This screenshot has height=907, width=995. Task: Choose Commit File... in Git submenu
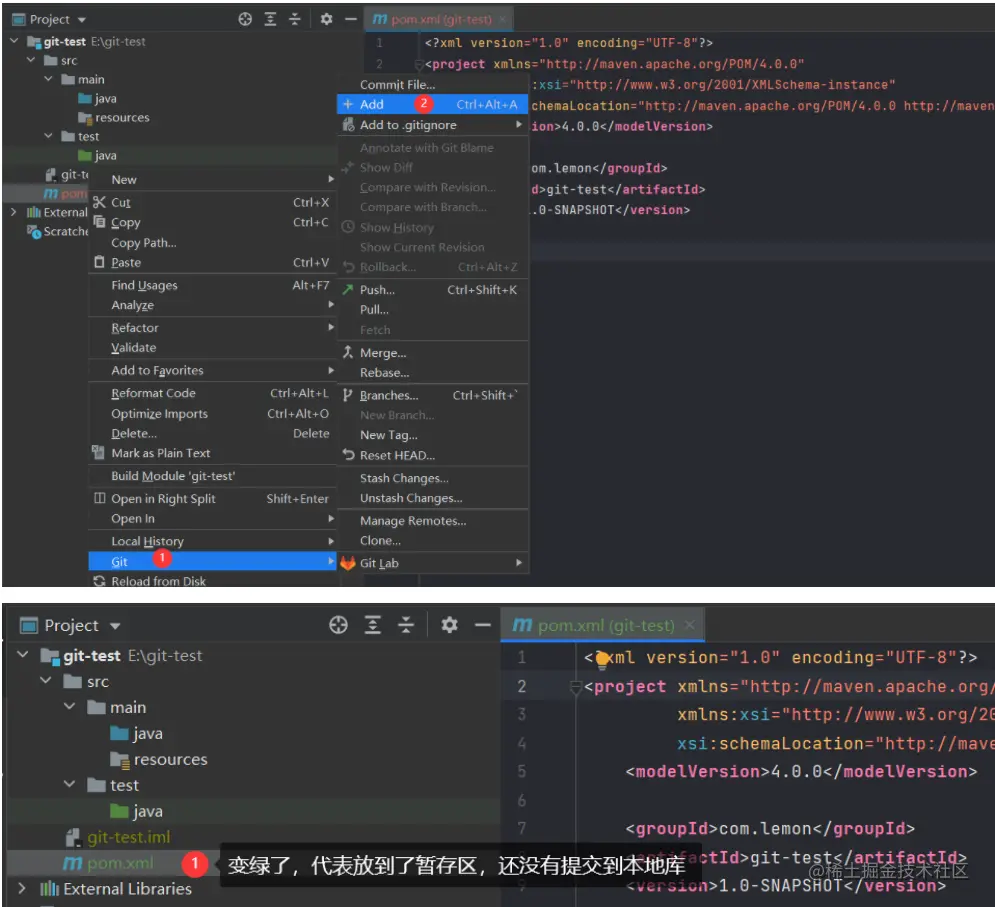pyautogui.click(x=433, y=84)
